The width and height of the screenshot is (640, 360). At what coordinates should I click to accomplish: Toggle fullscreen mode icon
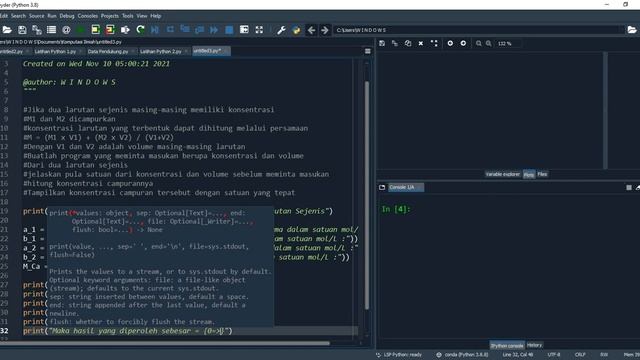[x=259, y=30]
